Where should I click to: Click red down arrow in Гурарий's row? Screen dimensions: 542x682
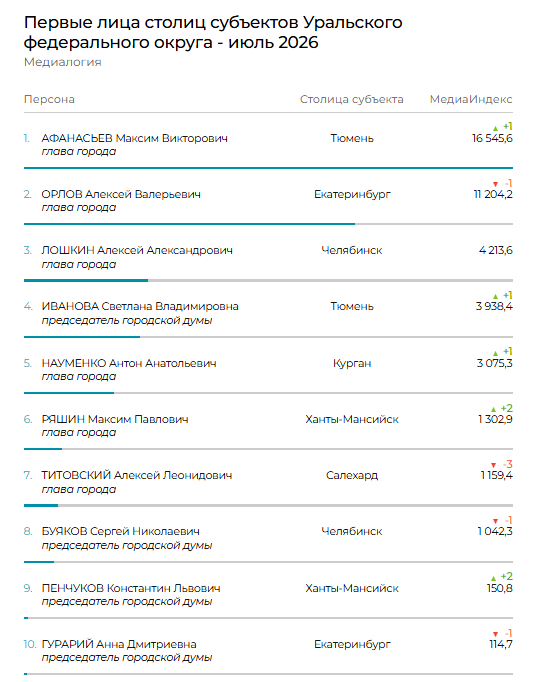pyautogui.click(x=495, y=634)
